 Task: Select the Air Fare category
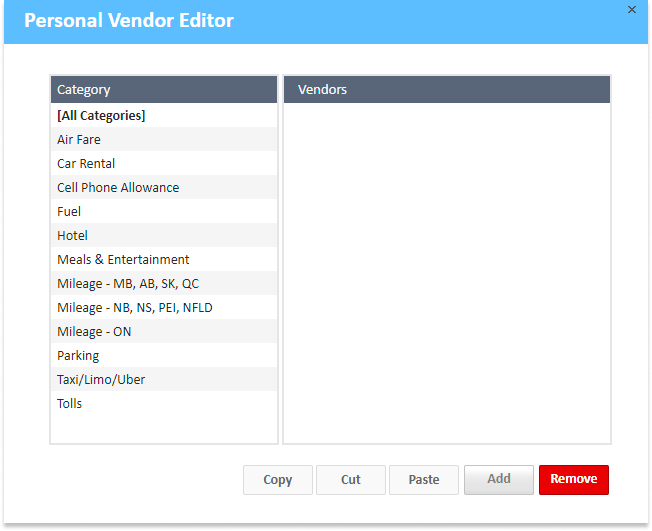[79, 140]
